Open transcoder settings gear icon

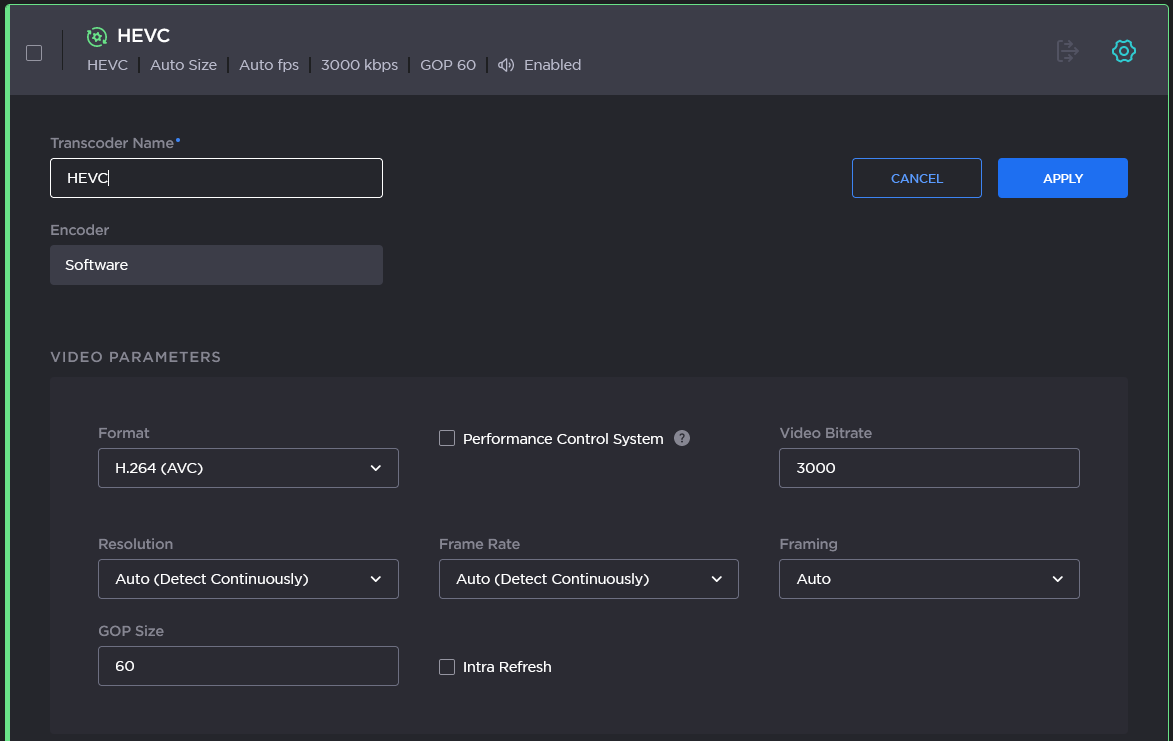point(1124,51)
